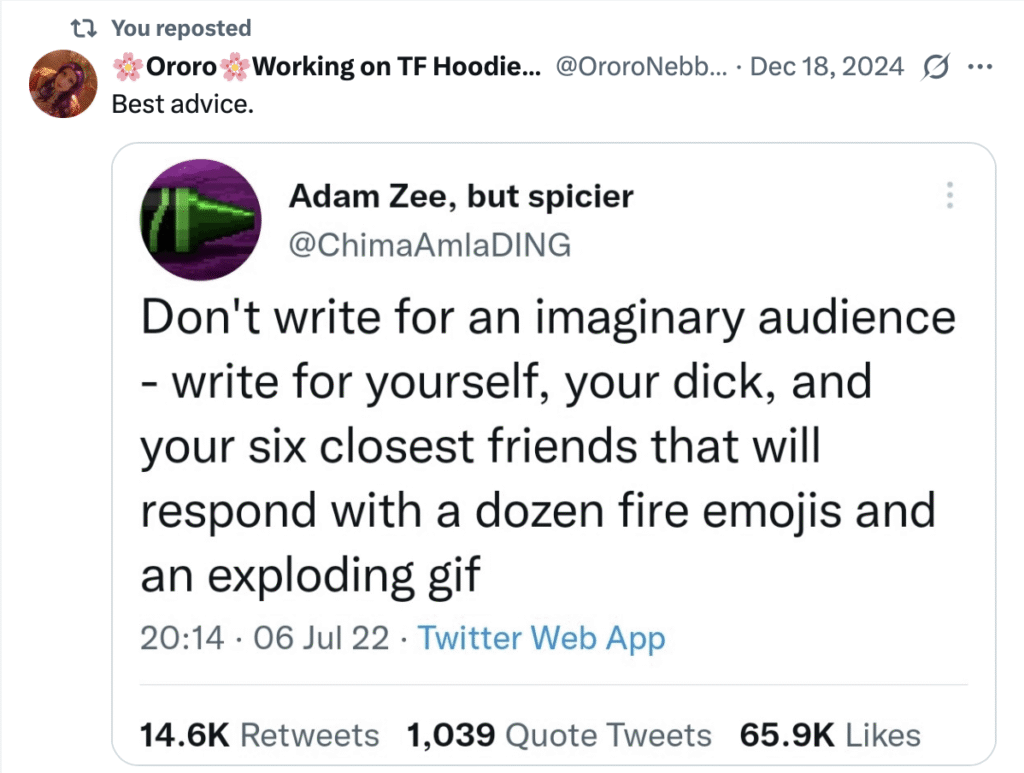View the 14.6K Retweets list
1024x773 pixels.
coord(260,735)
